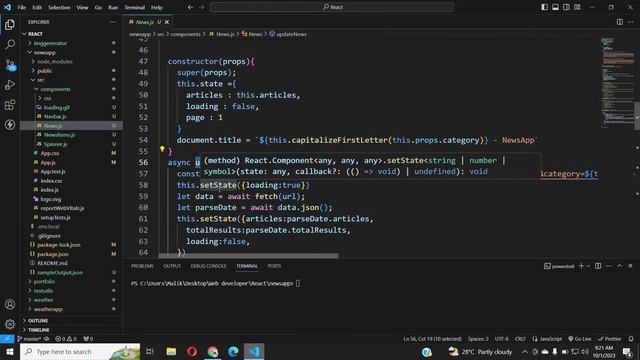Expand the imggenerator folder
This screenshot has height=360, width=640.
[71, 43]
